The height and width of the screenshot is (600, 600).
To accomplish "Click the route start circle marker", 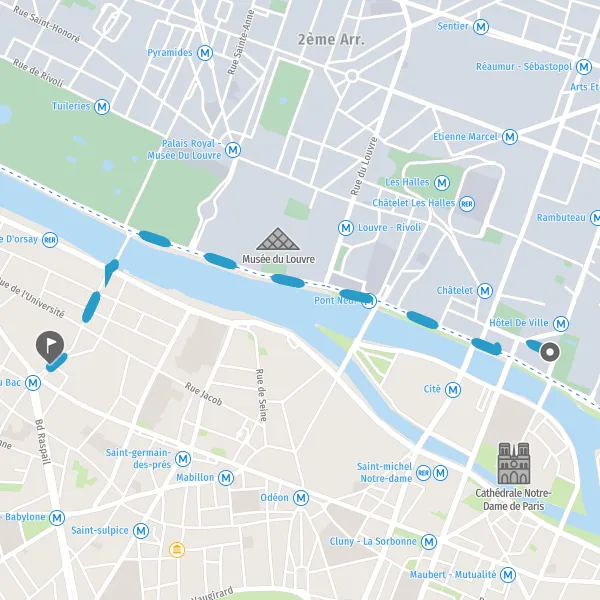I will 550,352.
